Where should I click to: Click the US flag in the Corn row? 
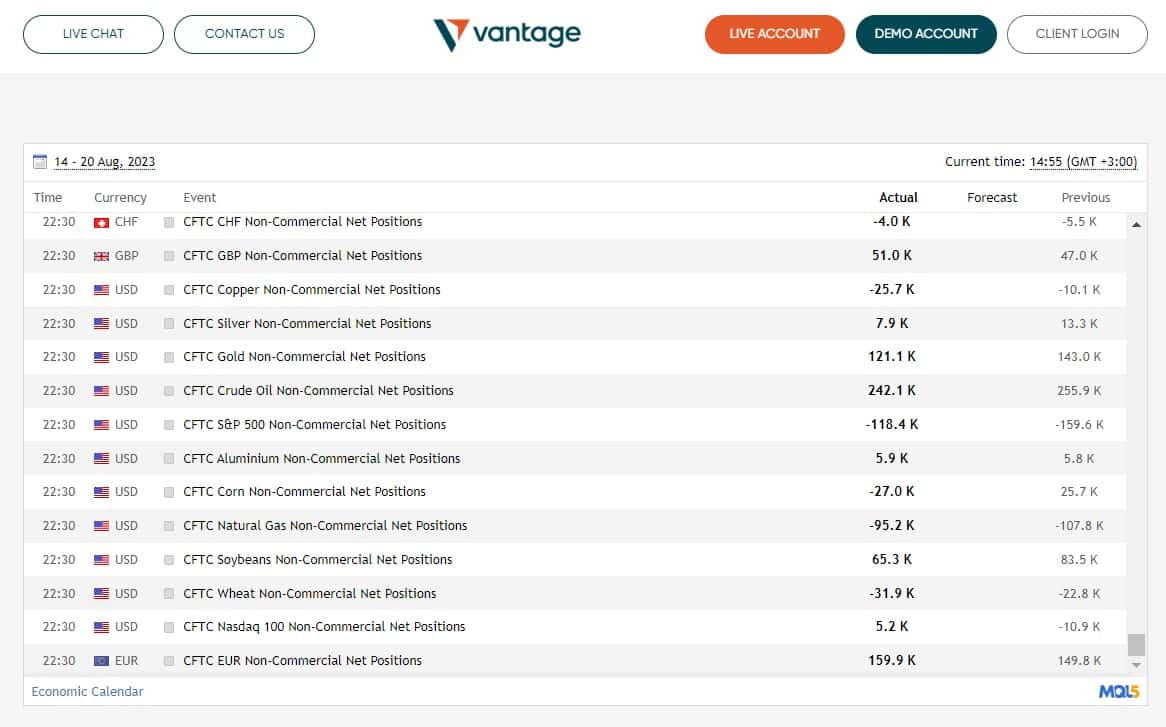coord(101,492)
